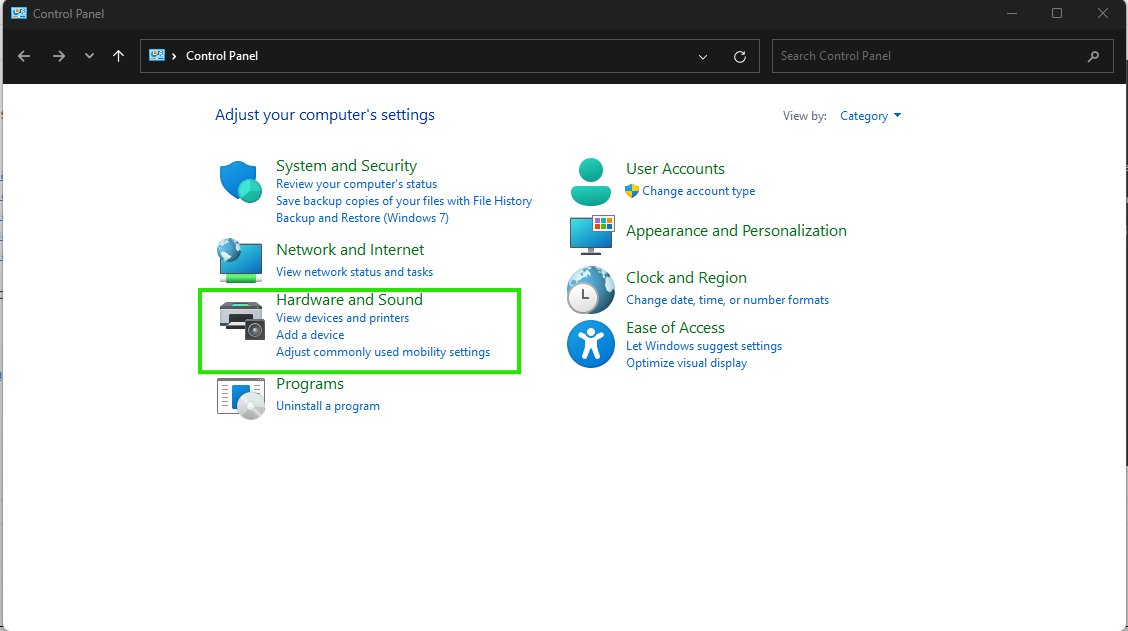This screenshot has height=631, width=1128.
Task: Click Uninstall a program
Action: pos(327,406)
